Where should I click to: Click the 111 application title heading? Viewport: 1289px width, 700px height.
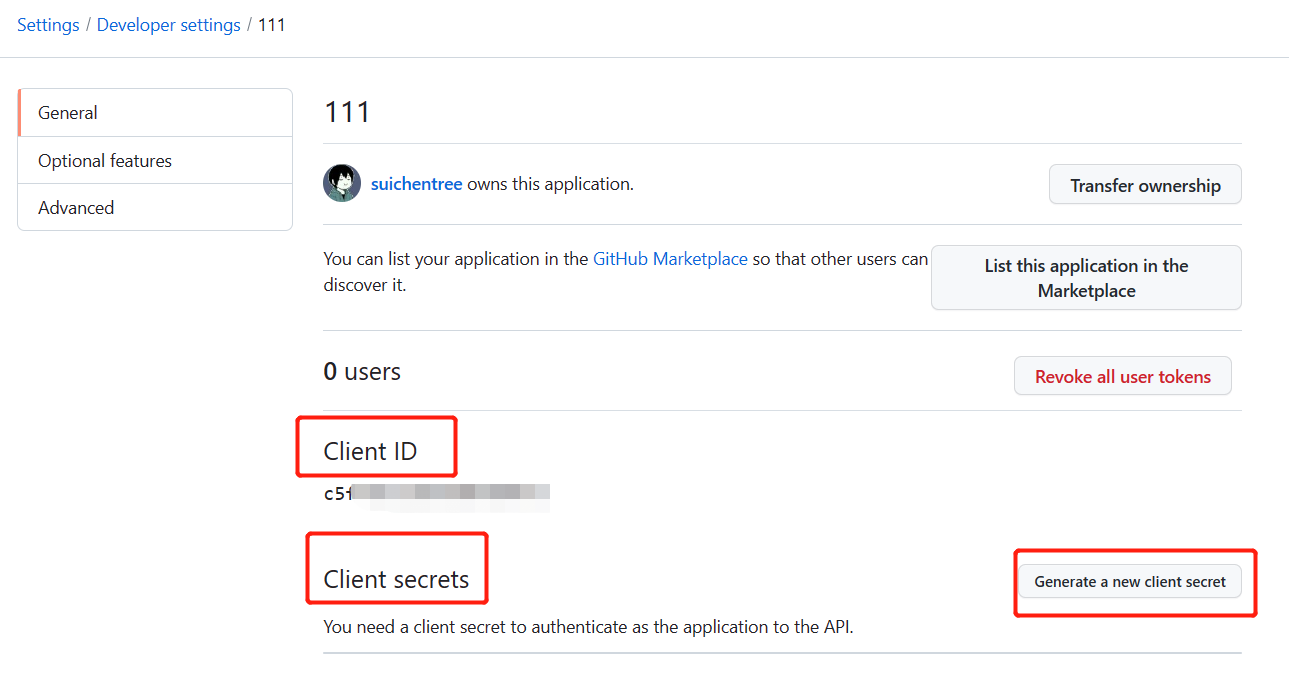(347, 112)
